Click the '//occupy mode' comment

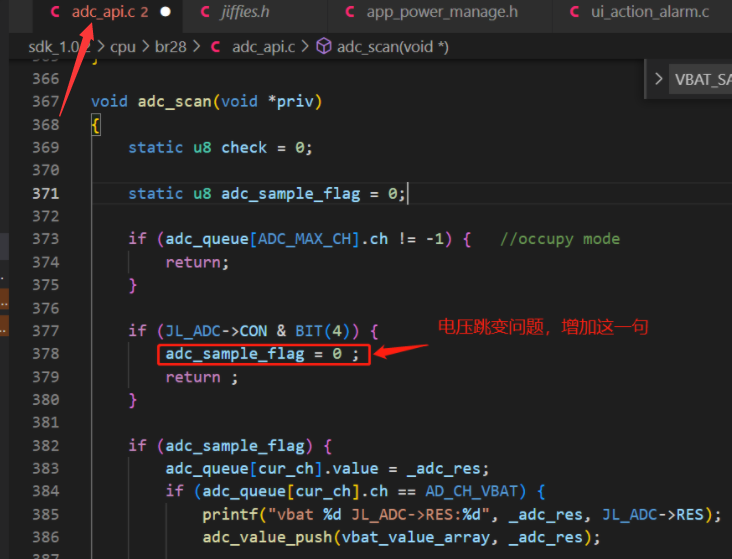pos(560,239)
